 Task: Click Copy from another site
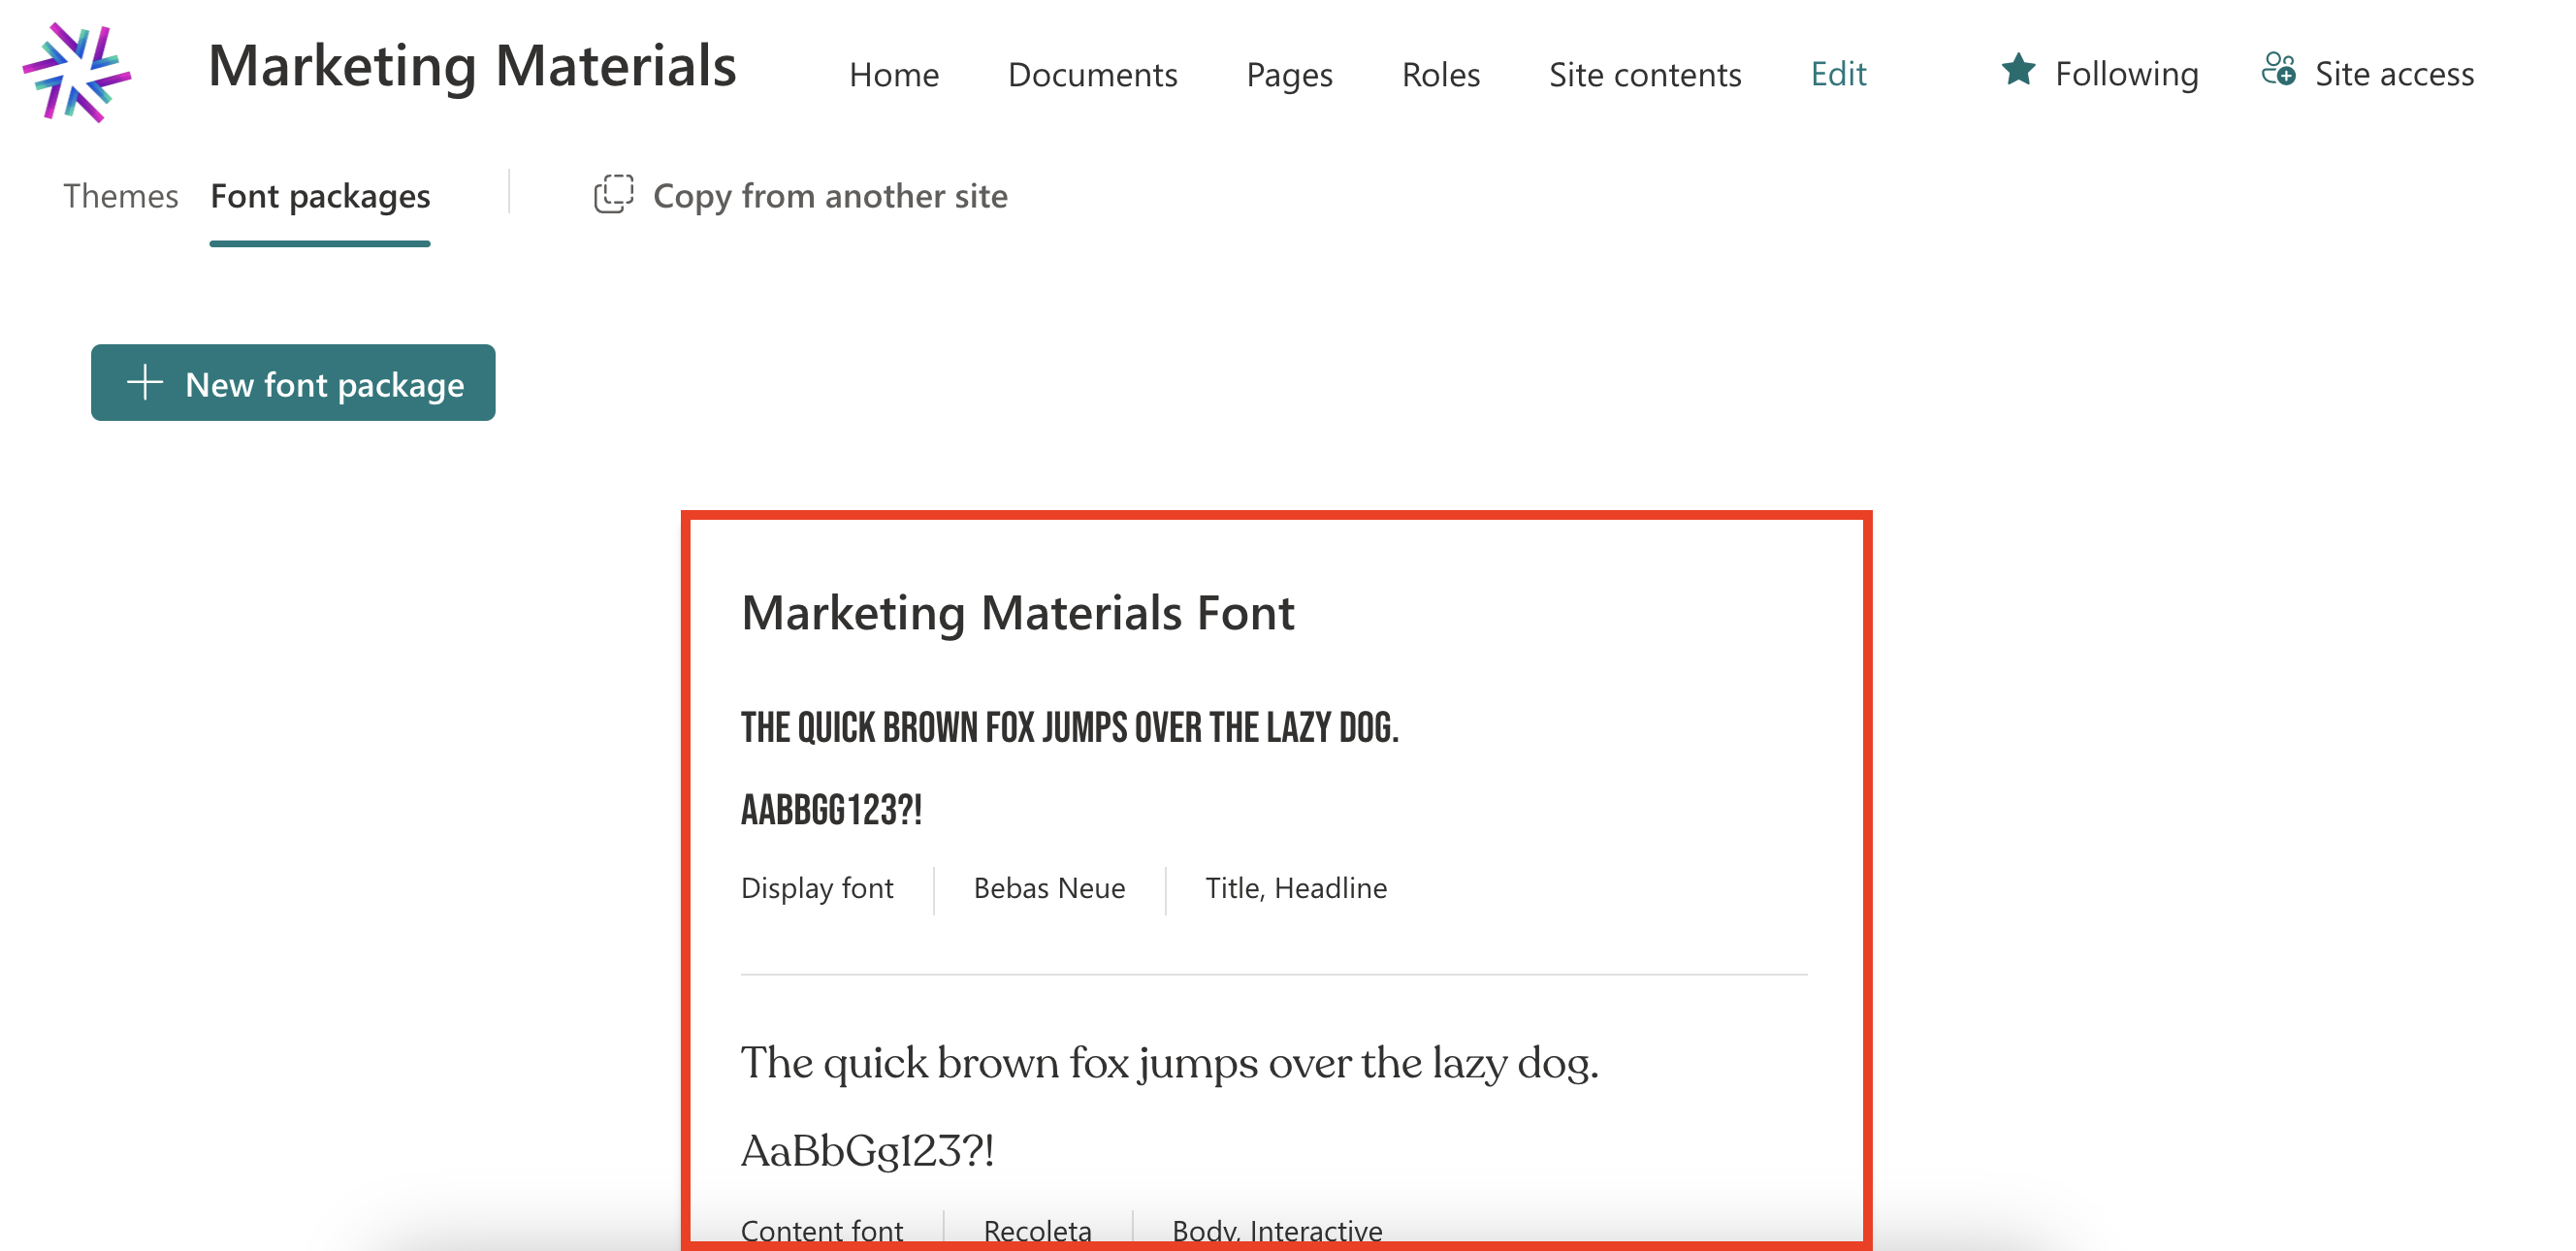pyautogui.click(x=829, y=196)
